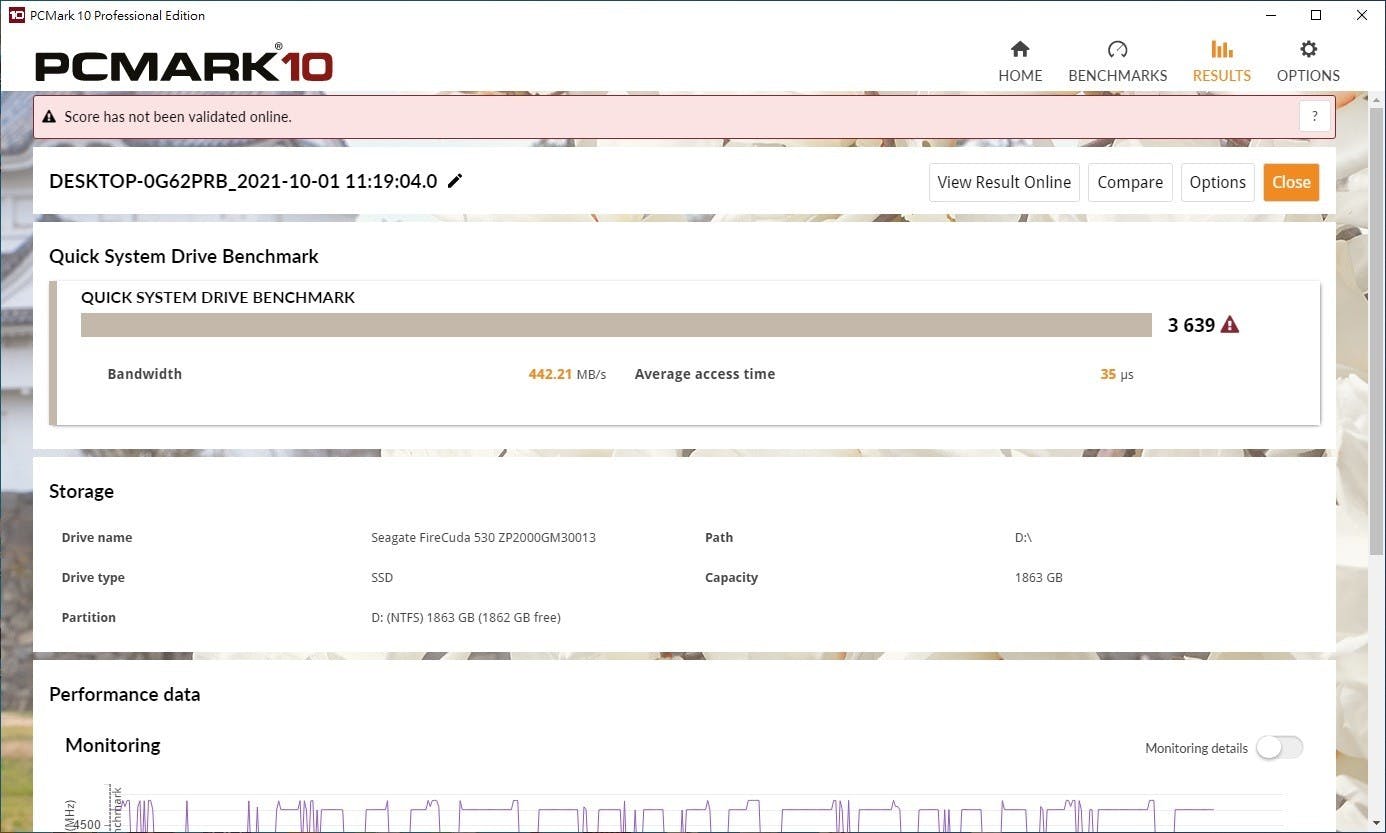
Task: Click drive name Seagate FireCuda 530 ZP2000GM30013
Action: click(483, 537)
